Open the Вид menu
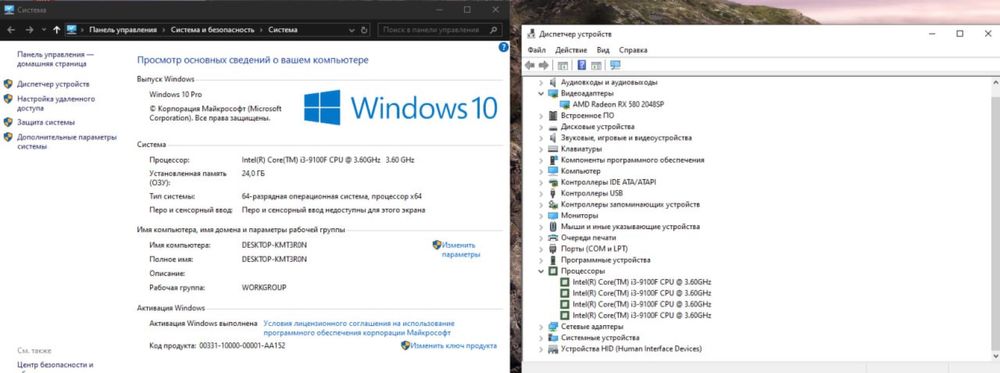 pos(603,50)
